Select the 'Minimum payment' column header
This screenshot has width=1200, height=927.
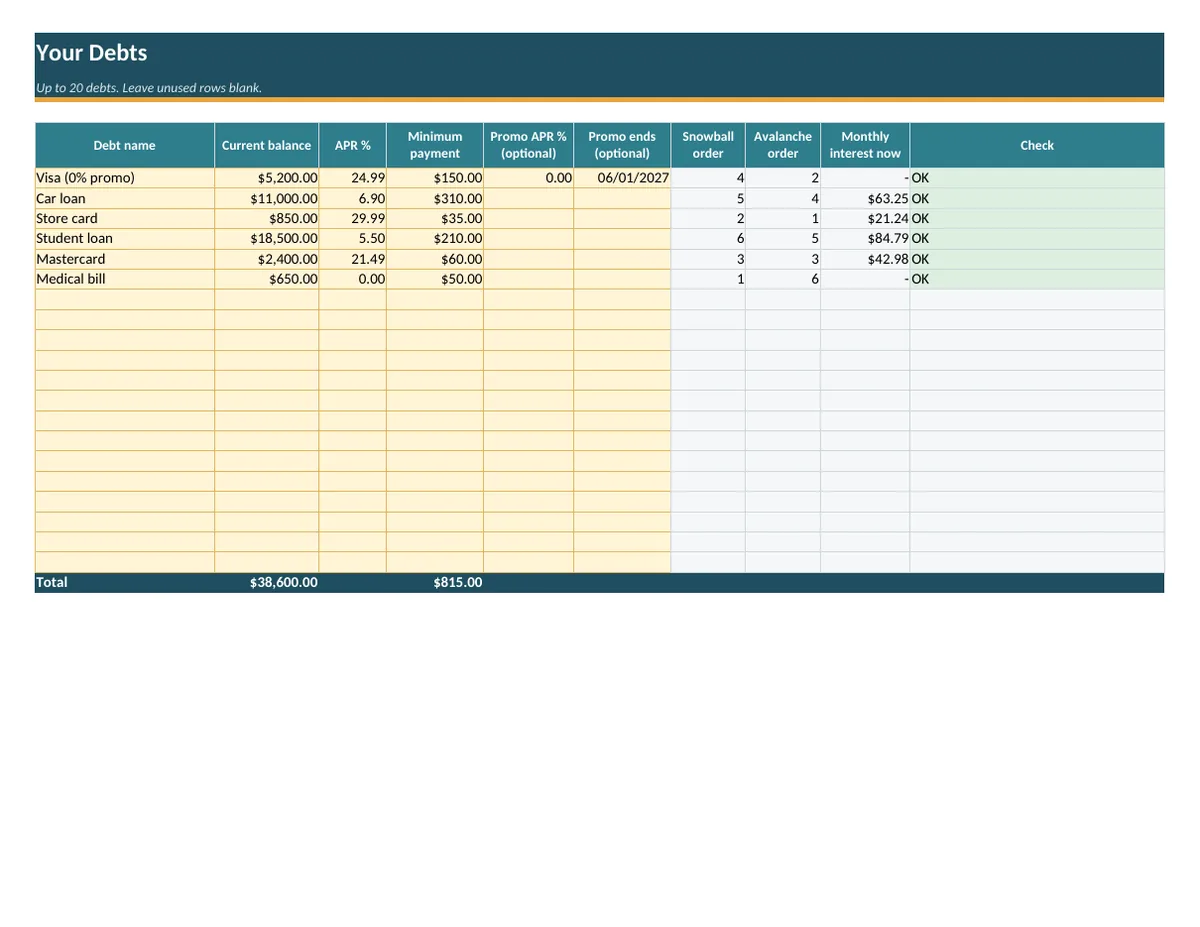point(435,145)
